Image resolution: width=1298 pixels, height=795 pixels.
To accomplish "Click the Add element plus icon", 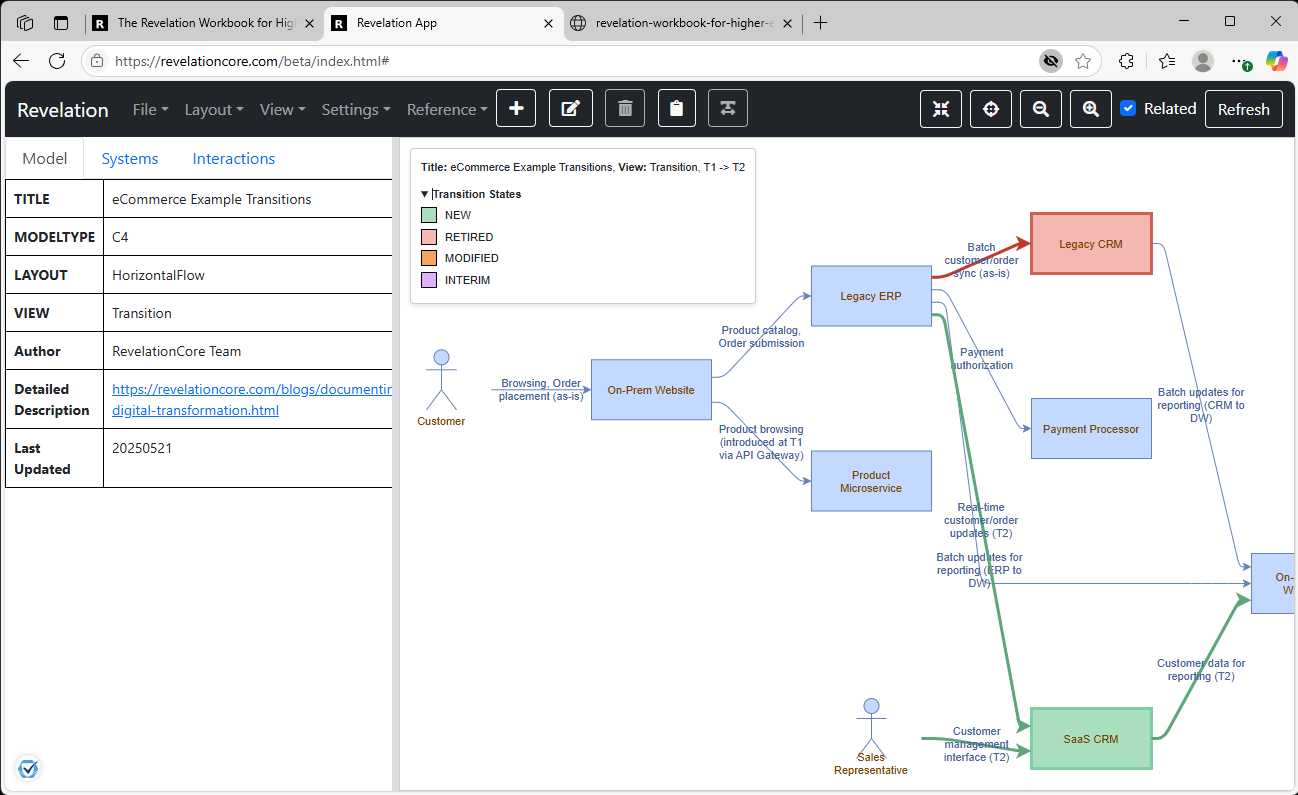I will [x=516, y=108].
